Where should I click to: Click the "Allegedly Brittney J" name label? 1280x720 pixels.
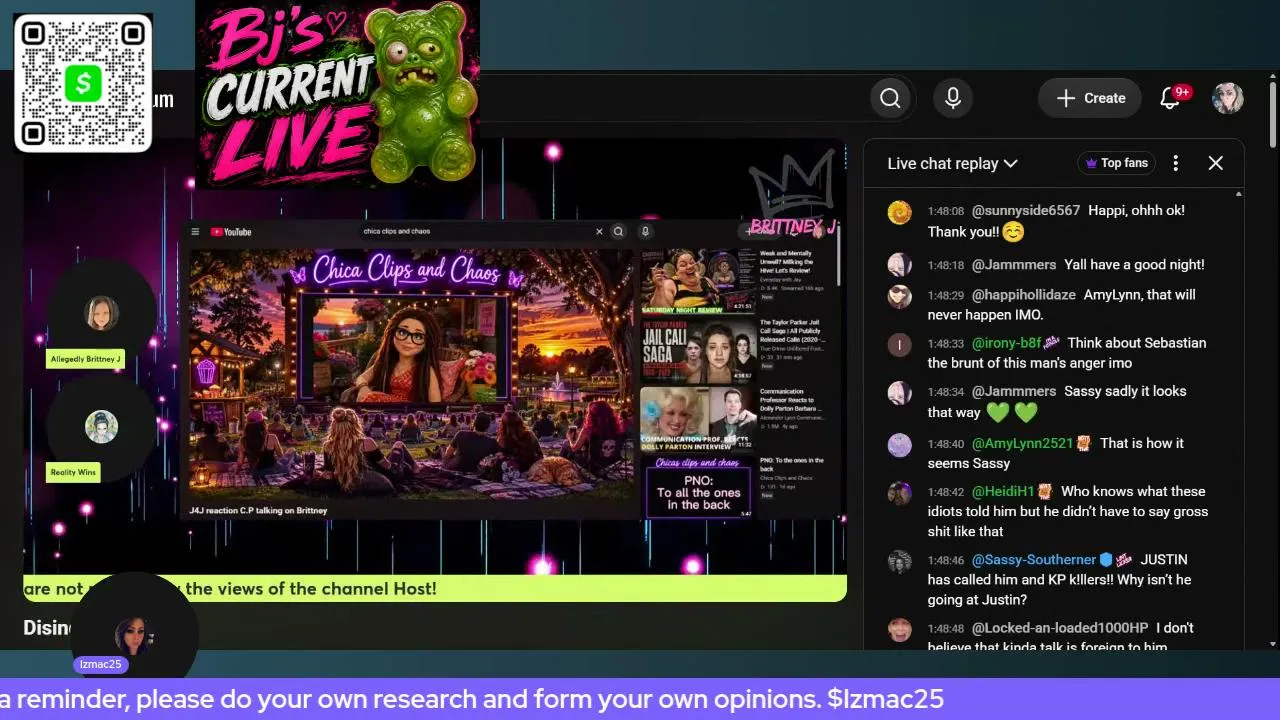85,359
